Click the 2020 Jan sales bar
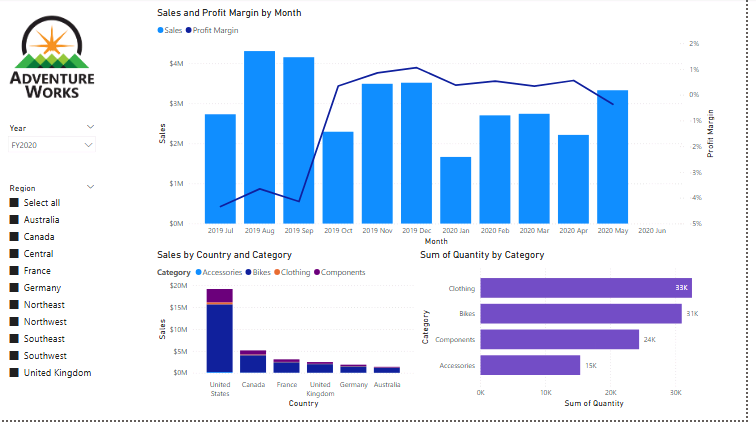 [x=455, y=190]
